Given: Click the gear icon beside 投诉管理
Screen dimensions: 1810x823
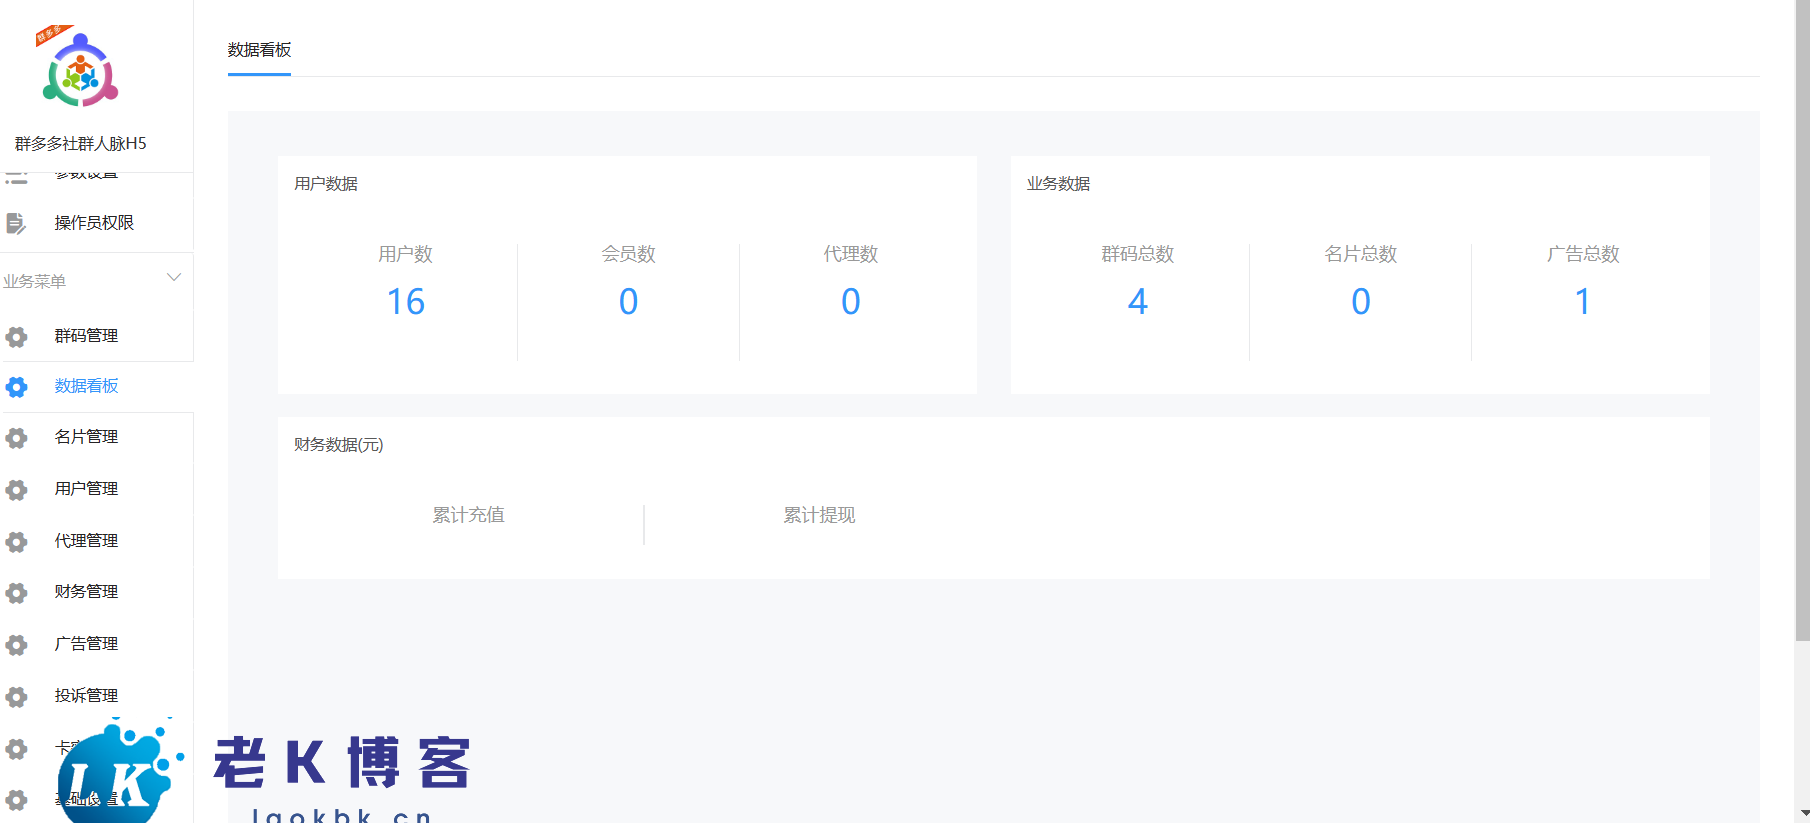Looking at the screenshot, I should click(x=17, y=697).
